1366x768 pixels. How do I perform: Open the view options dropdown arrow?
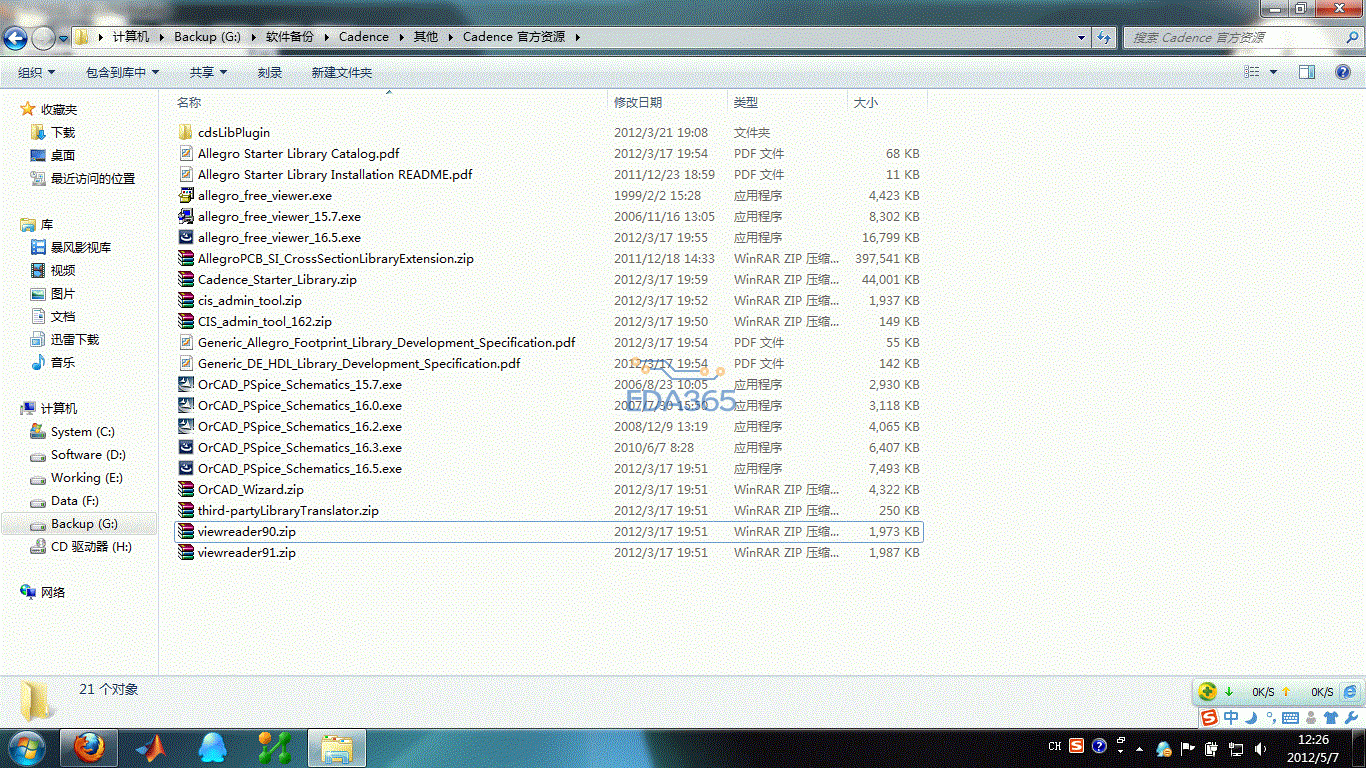(x=1273, y=72)
